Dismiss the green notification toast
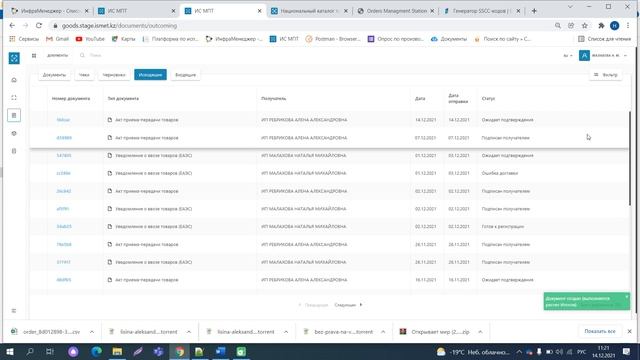This screenshot has height=360, width=640. pos(627,297)
